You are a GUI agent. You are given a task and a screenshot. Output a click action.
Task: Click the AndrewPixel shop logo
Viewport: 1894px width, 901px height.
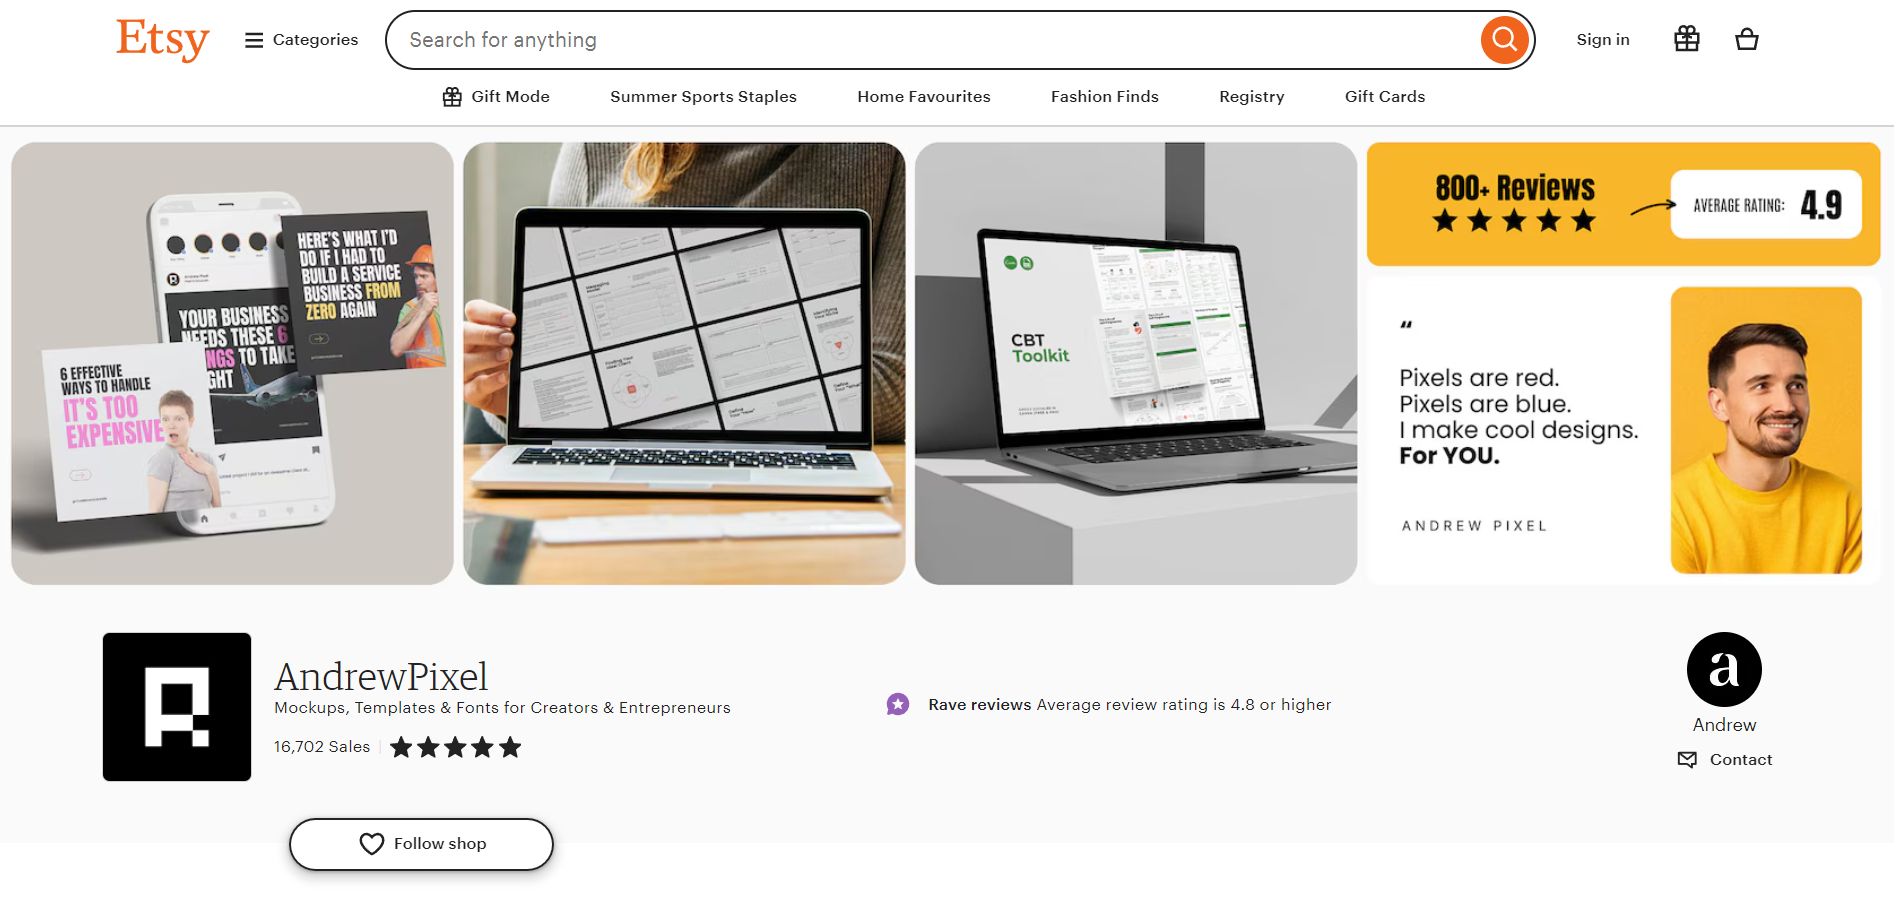coord(177,707)
